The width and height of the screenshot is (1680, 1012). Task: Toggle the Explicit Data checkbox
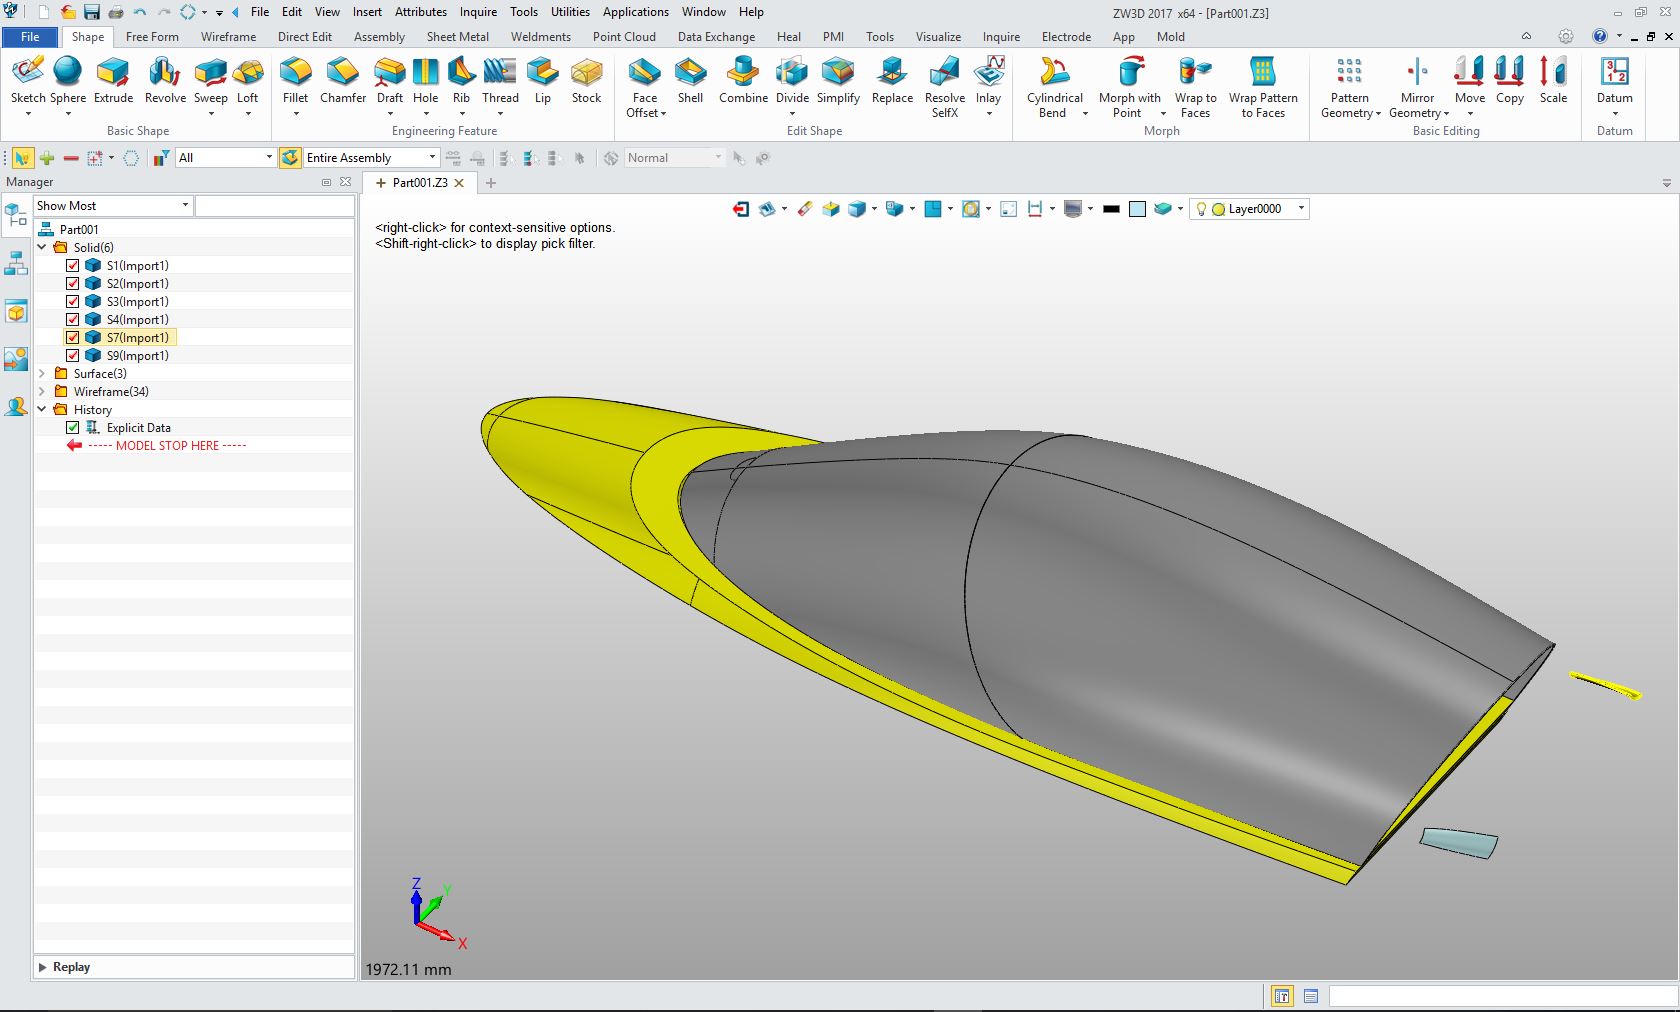[73, 428]
